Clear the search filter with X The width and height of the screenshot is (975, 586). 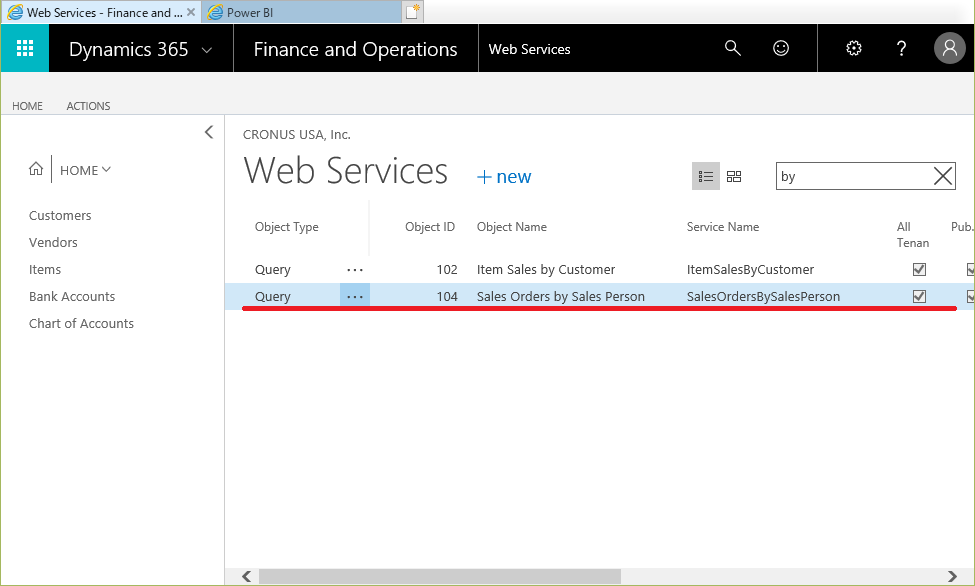pos(943,177)
